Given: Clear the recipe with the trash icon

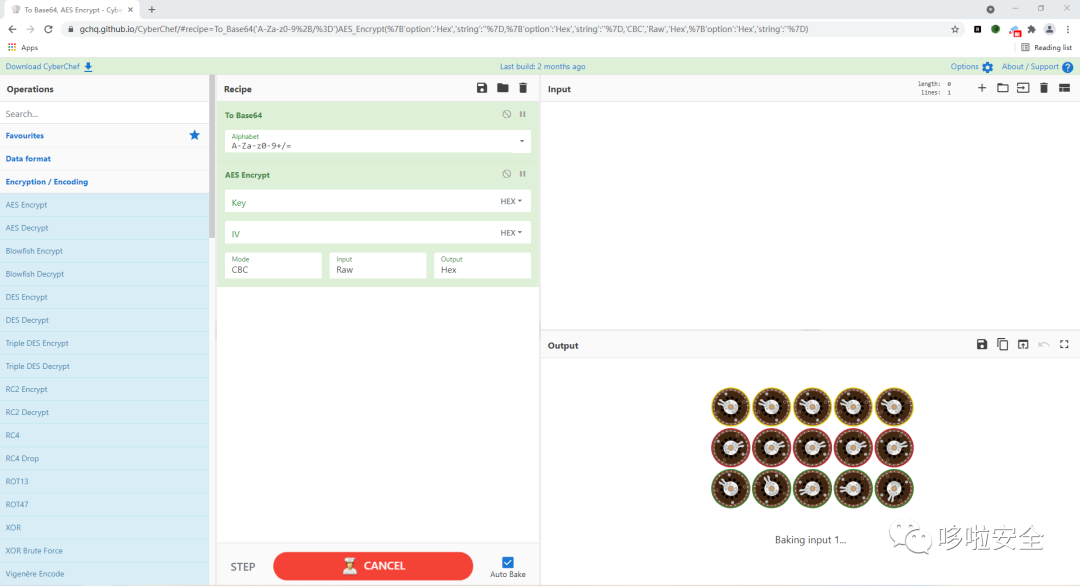Looking at the screenshot, I should [x=523, y=88].
